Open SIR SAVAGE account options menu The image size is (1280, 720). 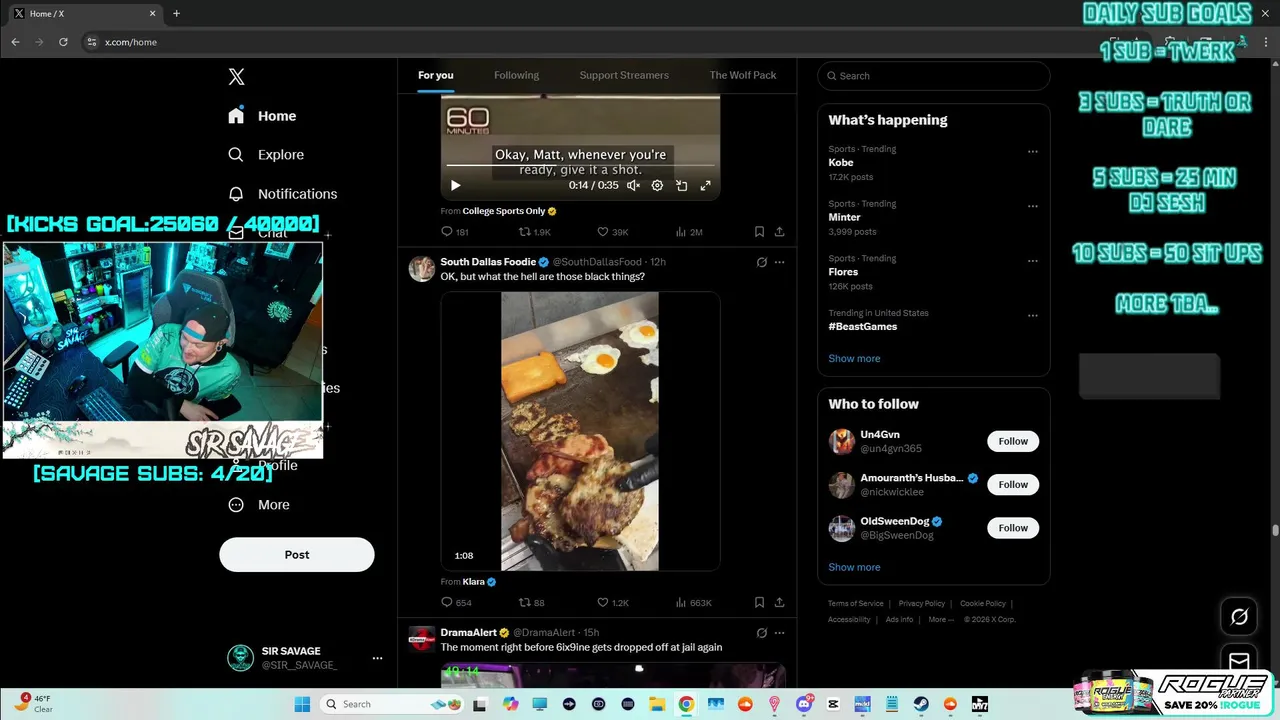coord(377,658)
